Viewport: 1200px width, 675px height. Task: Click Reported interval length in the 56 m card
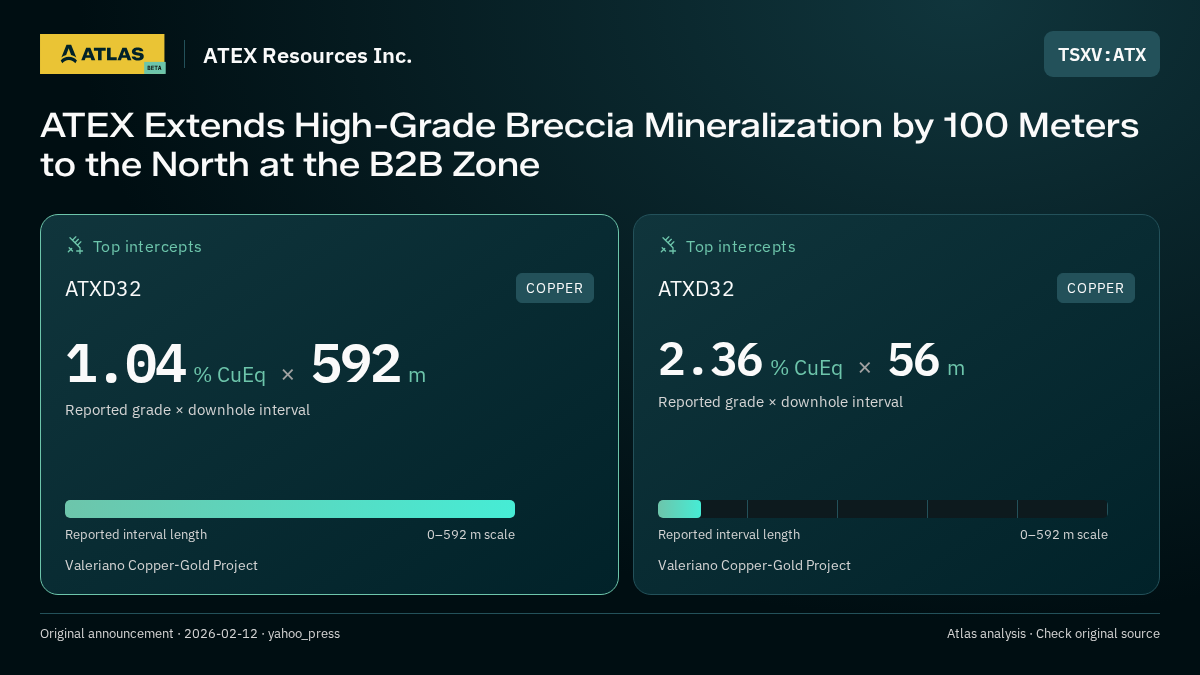tap(729, 535)
